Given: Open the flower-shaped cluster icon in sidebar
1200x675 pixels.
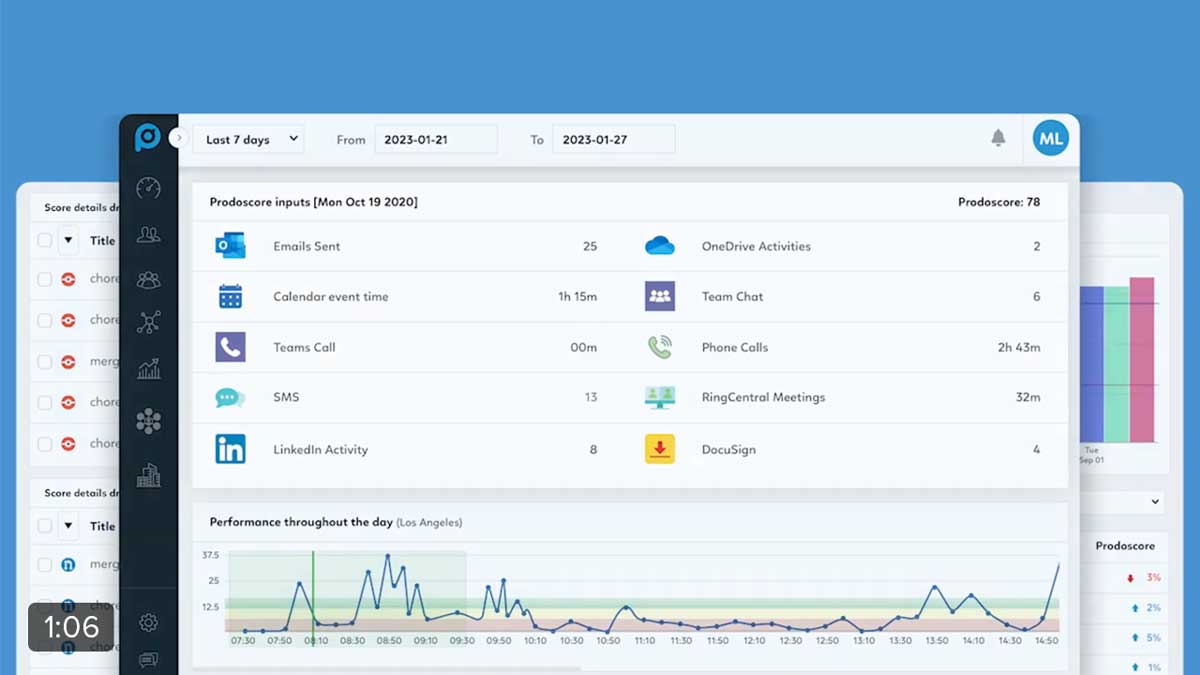Looking at the screenshot, I should (x=148, y=421).
